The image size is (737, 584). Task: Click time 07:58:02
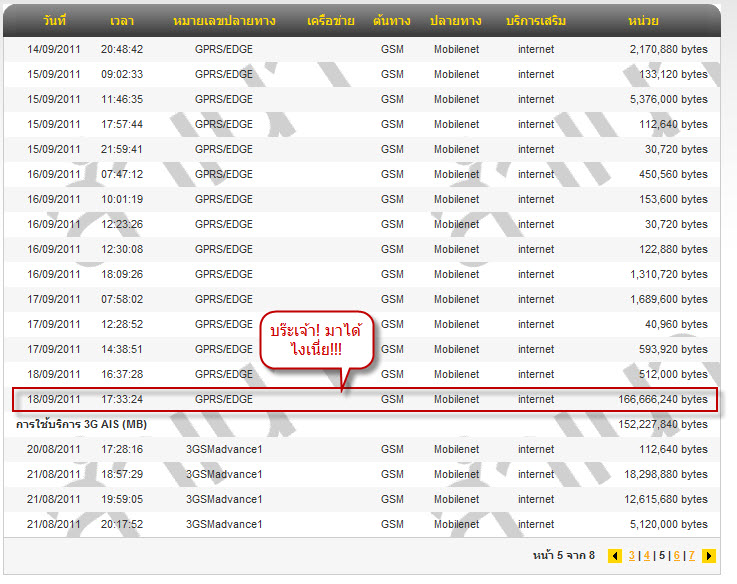[122, 299]
